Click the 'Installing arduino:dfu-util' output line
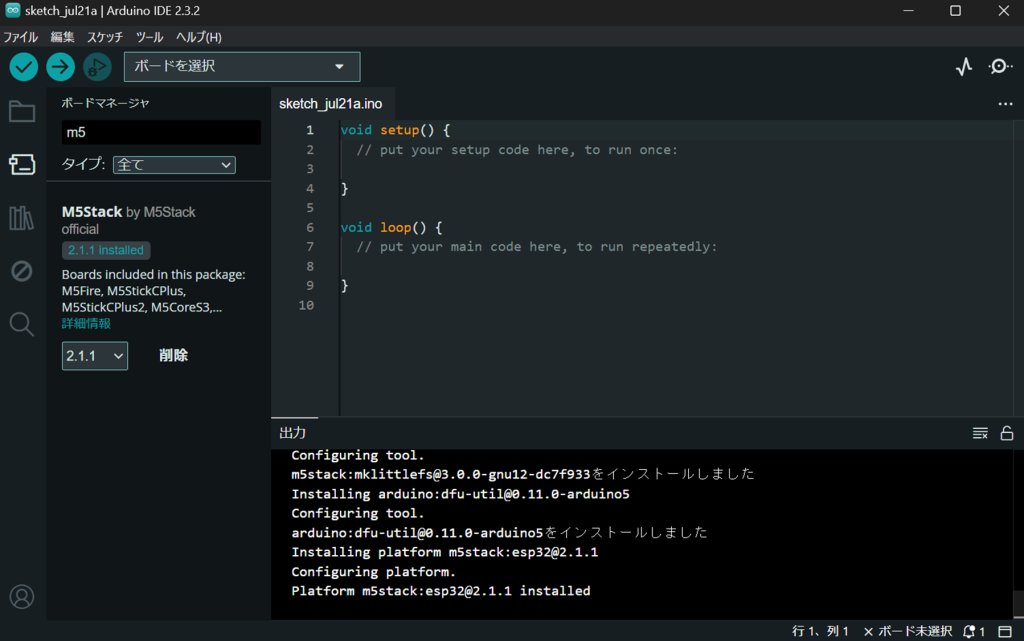The width and height of the screenshot is (1024, 641). [x=460, y=494]
